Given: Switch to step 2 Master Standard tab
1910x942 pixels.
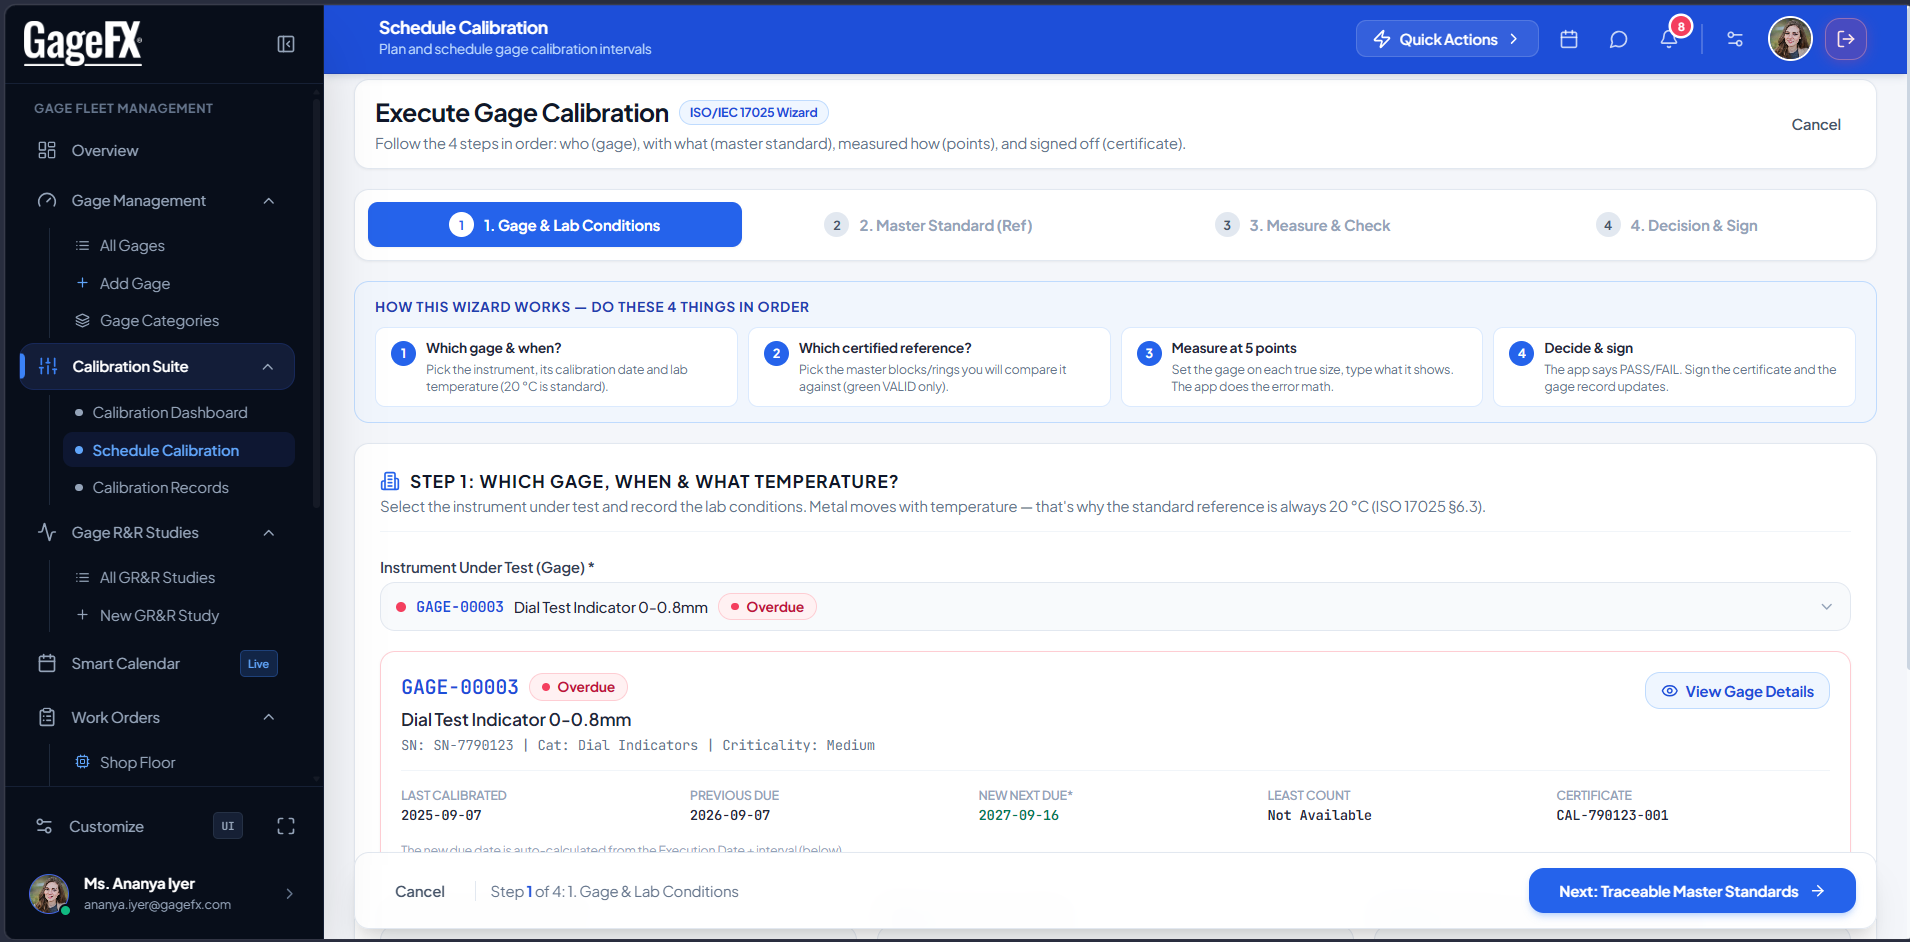Looking at the screenshot, I should (x=928, y=225).
